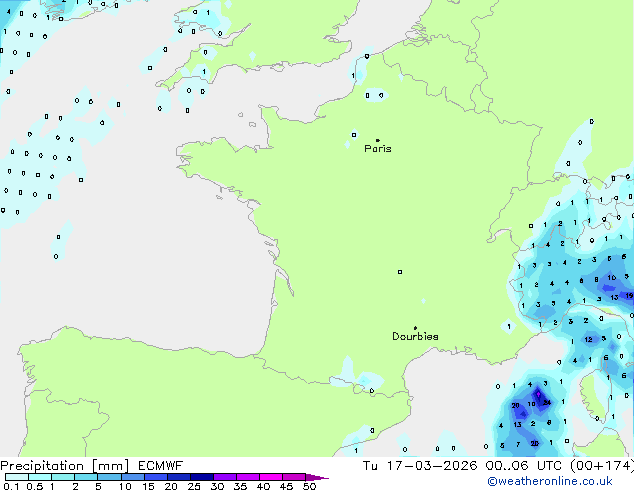Pick the 25–30 mm dark navy legend swatch
Image resolution: width=634 pixels, height=490 pixels.
point(202,477)
